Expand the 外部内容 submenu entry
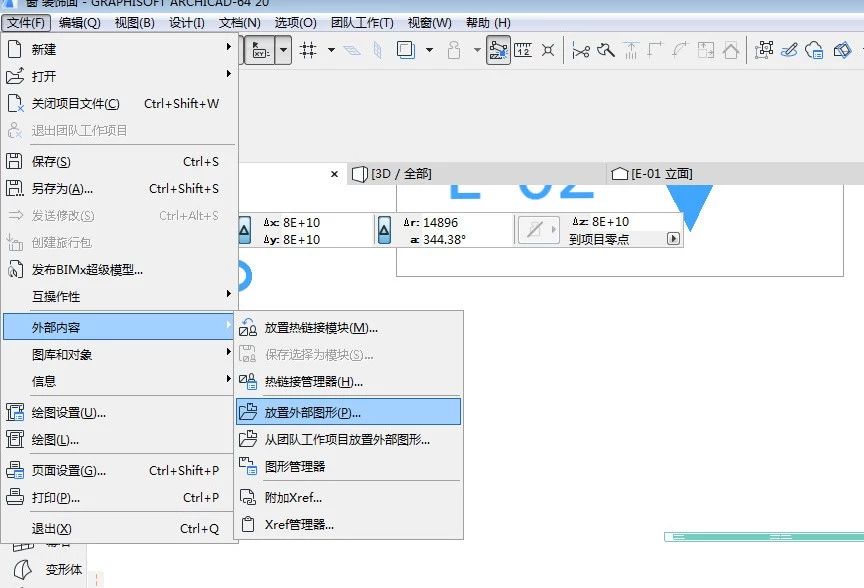Screen dimensions: 864x588 (118, 327)
